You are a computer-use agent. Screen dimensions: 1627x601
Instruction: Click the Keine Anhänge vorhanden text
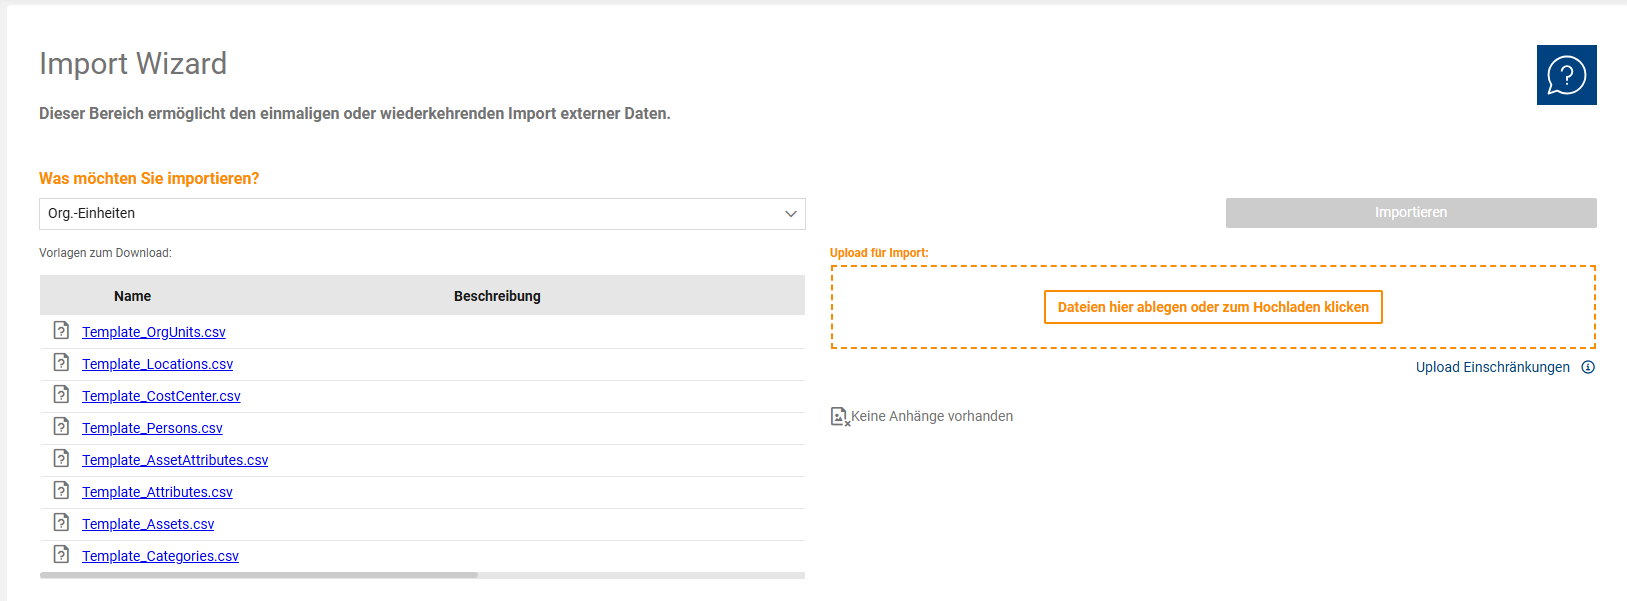(932, 416)
